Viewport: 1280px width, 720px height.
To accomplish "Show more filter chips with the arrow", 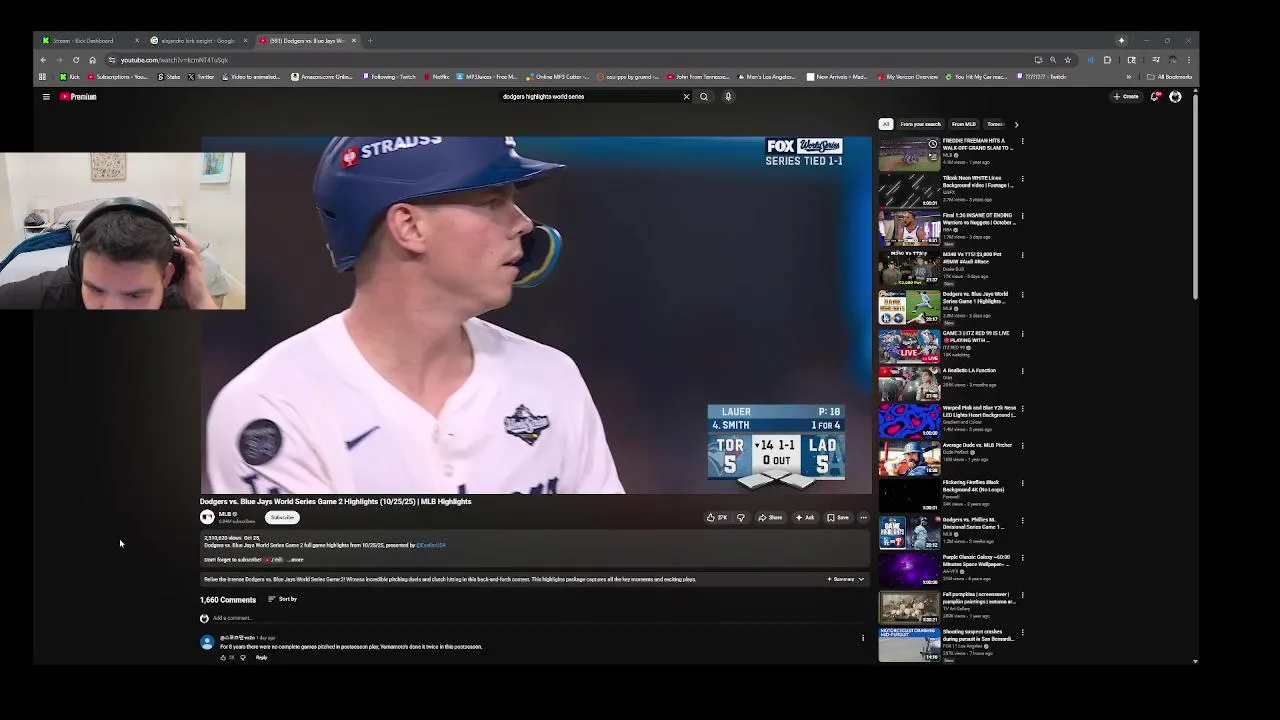I will (x=1016, y=124).
